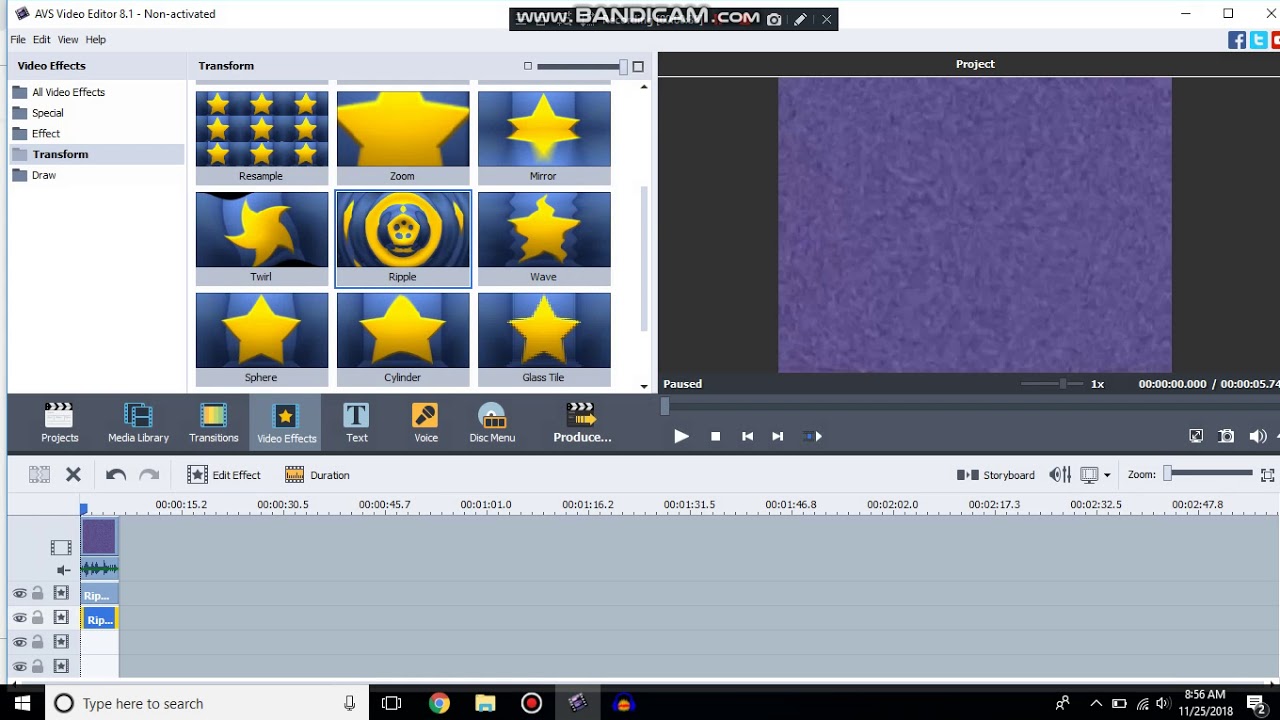The height and width of the screenshot is (720, 1280).
Task: Switch to Storyboard view
Action: tap(996, 475)
